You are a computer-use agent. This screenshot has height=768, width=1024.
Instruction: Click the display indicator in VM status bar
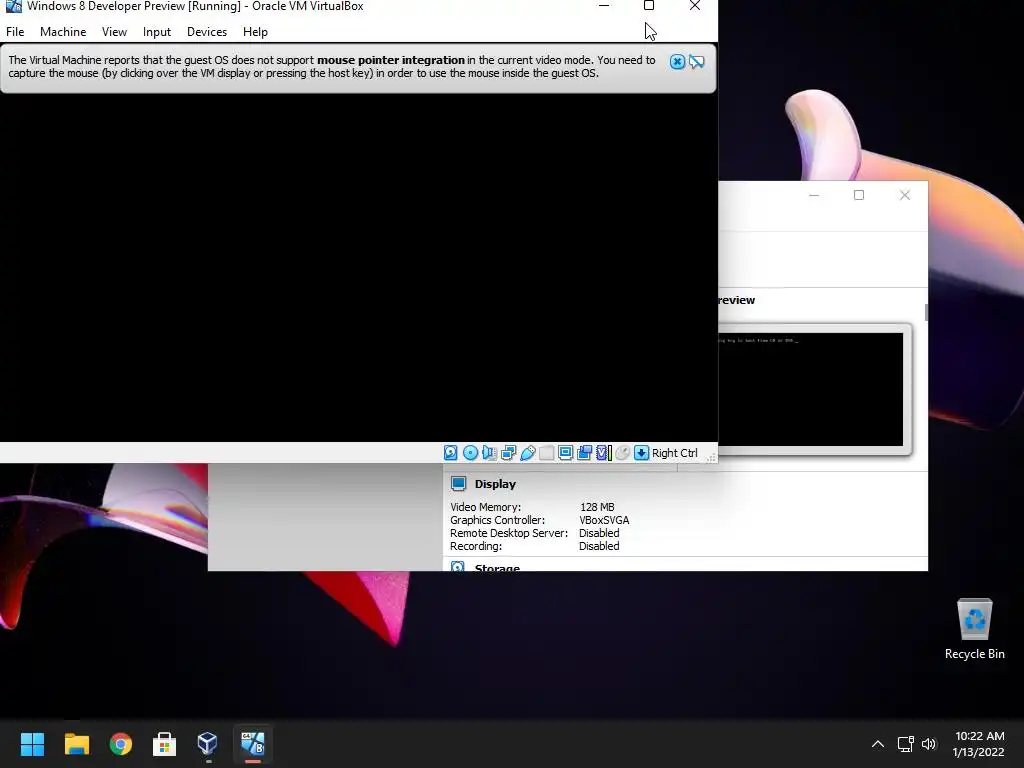pyautogui.click(x=566, y=453)
